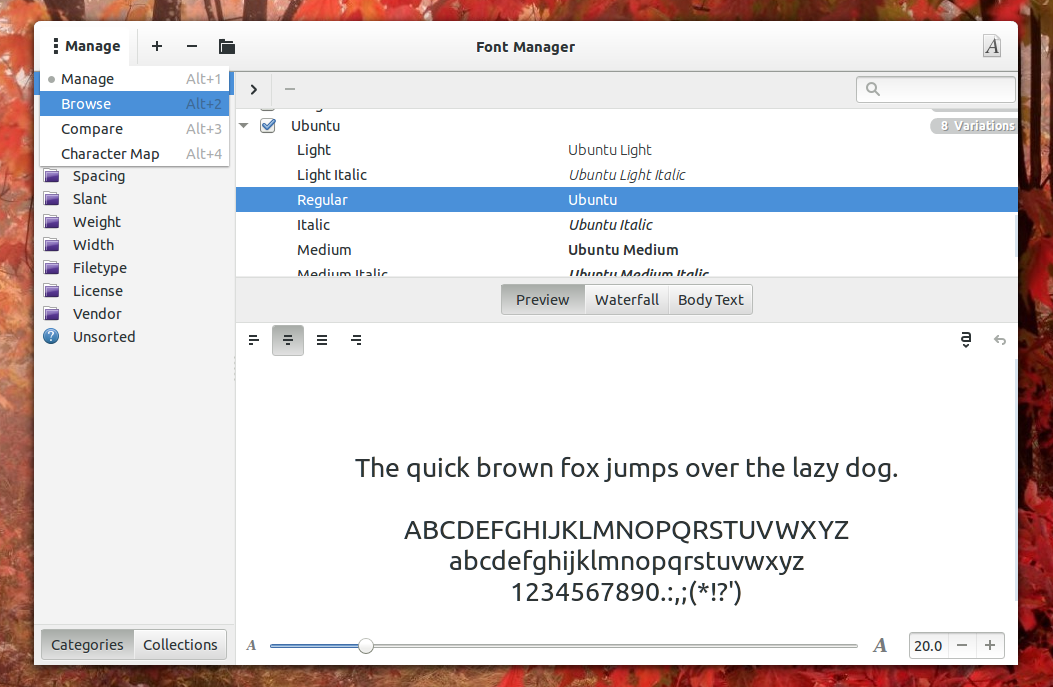Switch to the Preview tab
Viewport: 1053px width, 687px height.
click(543, 300)
